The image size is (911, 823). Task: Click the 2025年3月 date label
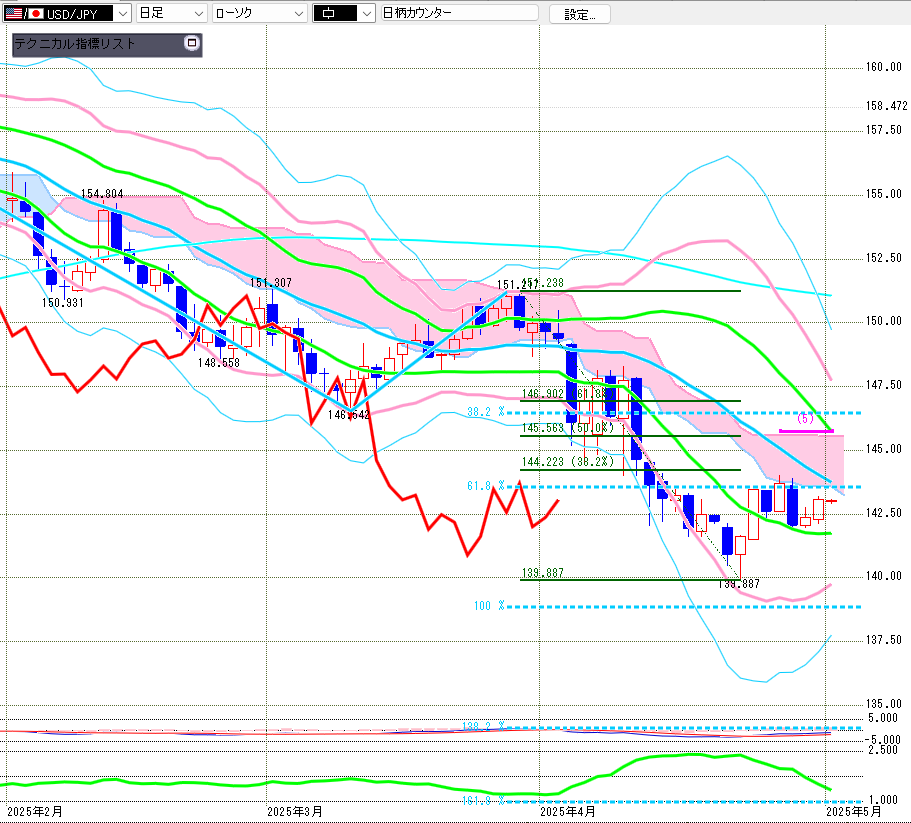click(x=295, y=811)
